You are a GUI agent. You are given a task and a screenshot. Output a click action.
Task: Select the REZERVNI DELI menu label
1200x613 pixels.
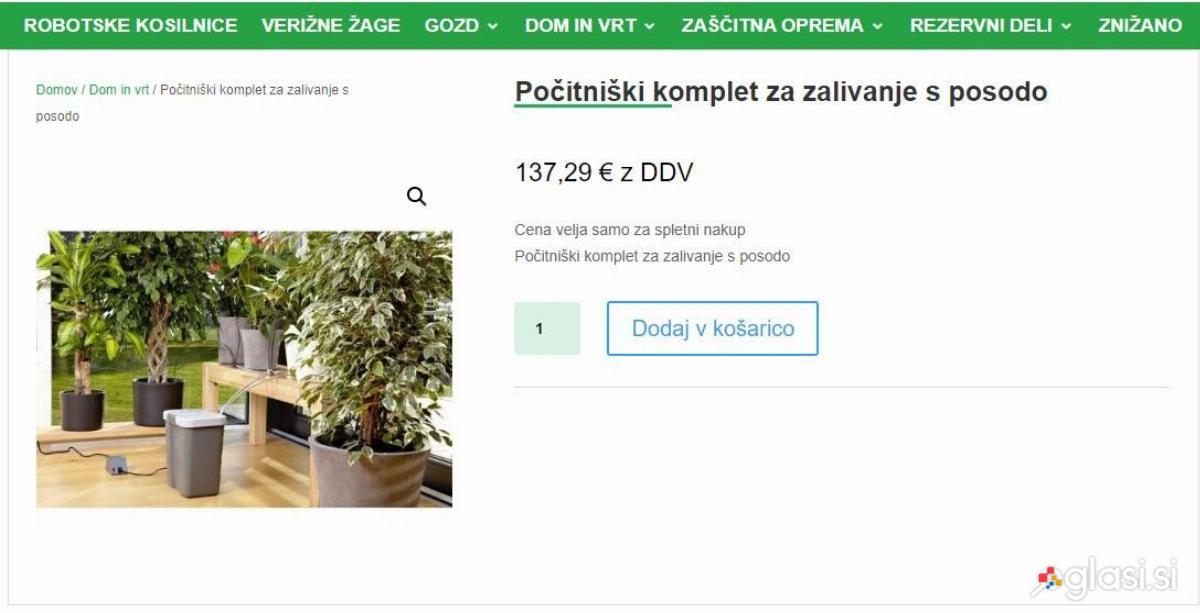(981, 26)
